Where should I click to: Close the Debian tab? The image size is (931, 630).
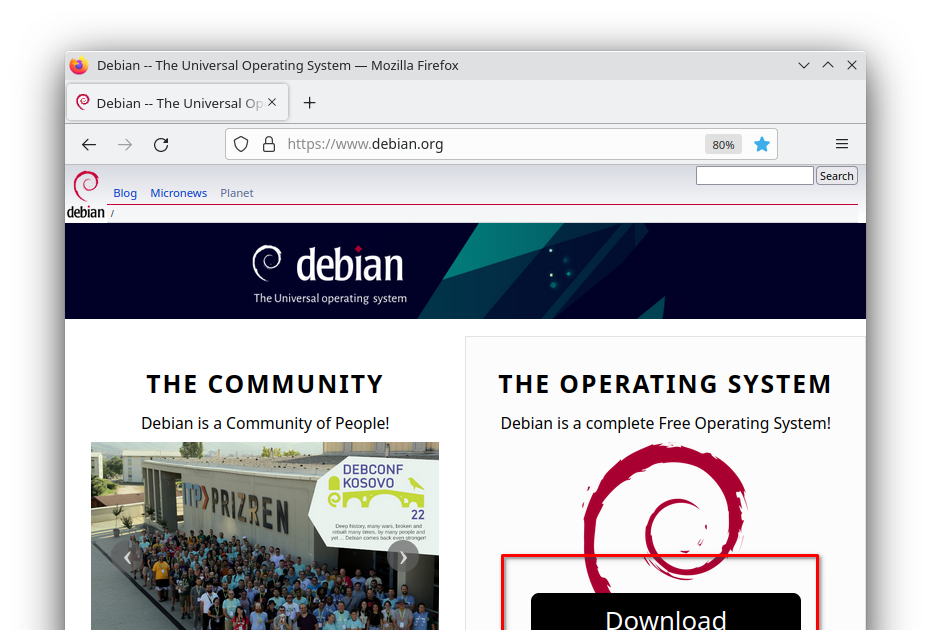point(272,102)
